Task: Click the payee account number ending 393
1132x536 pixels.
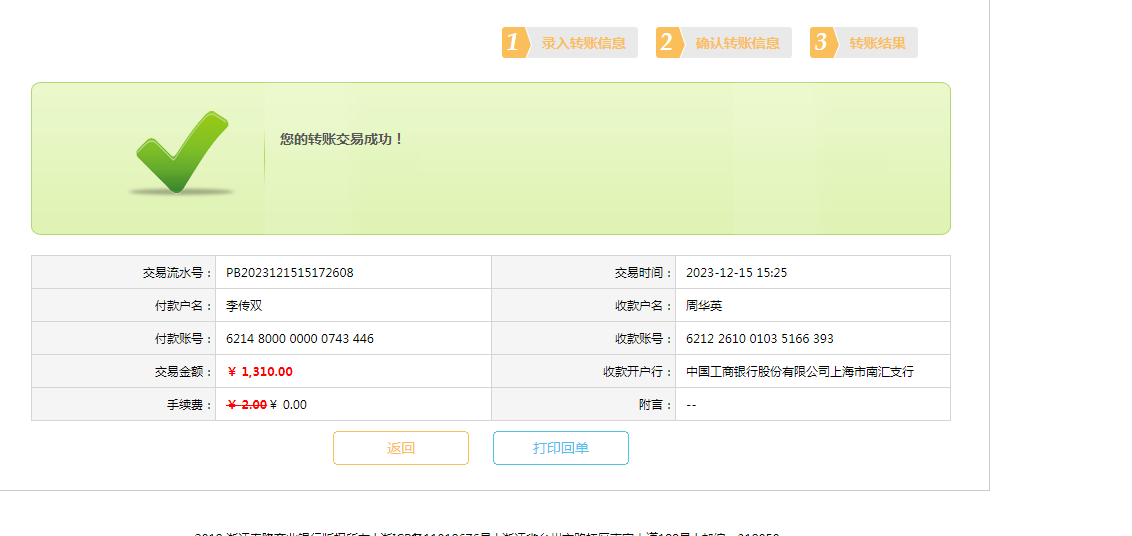Action: point(759,339)
